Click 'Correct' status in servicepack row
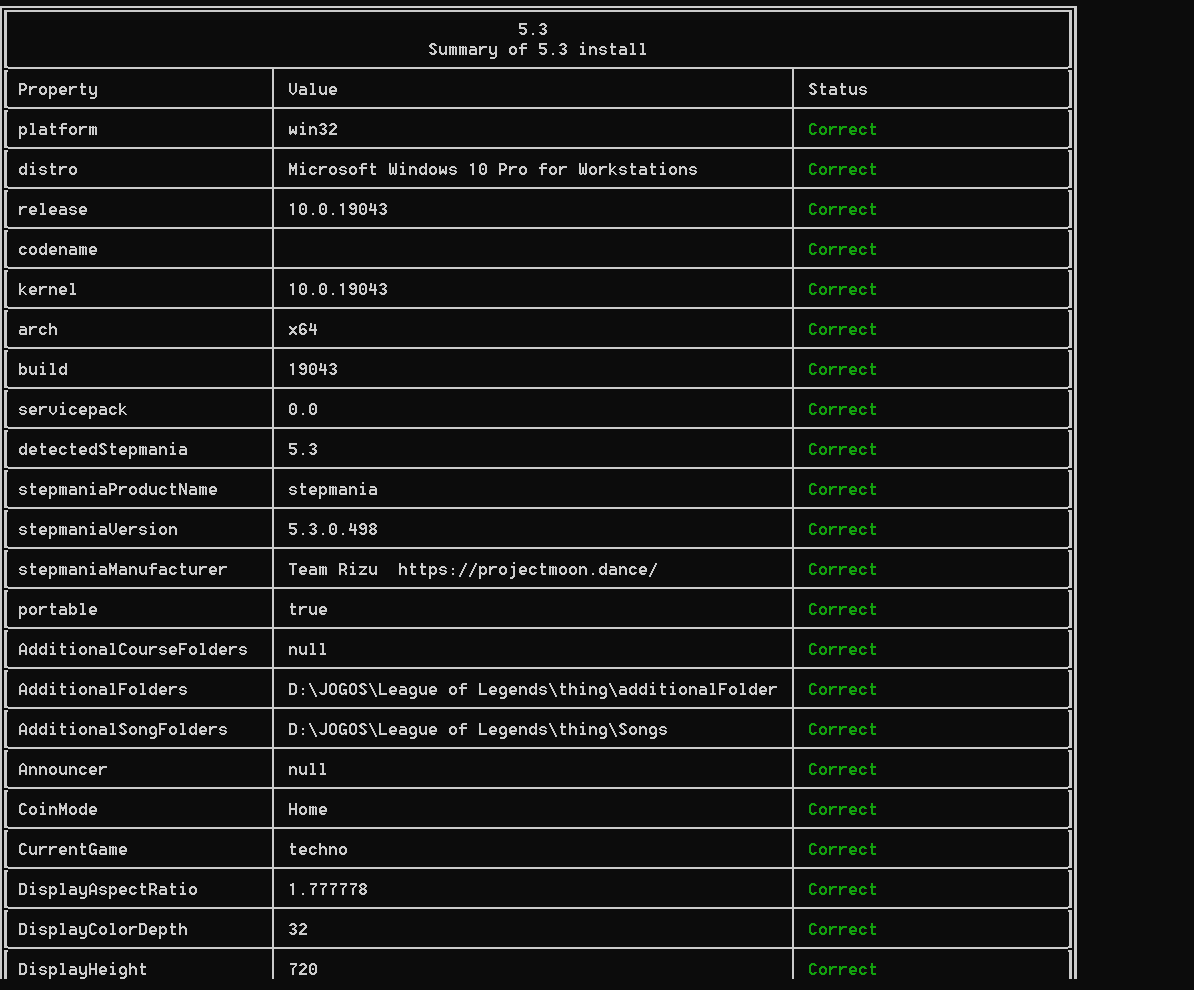 pyautogui.click(x=842, y=409)
